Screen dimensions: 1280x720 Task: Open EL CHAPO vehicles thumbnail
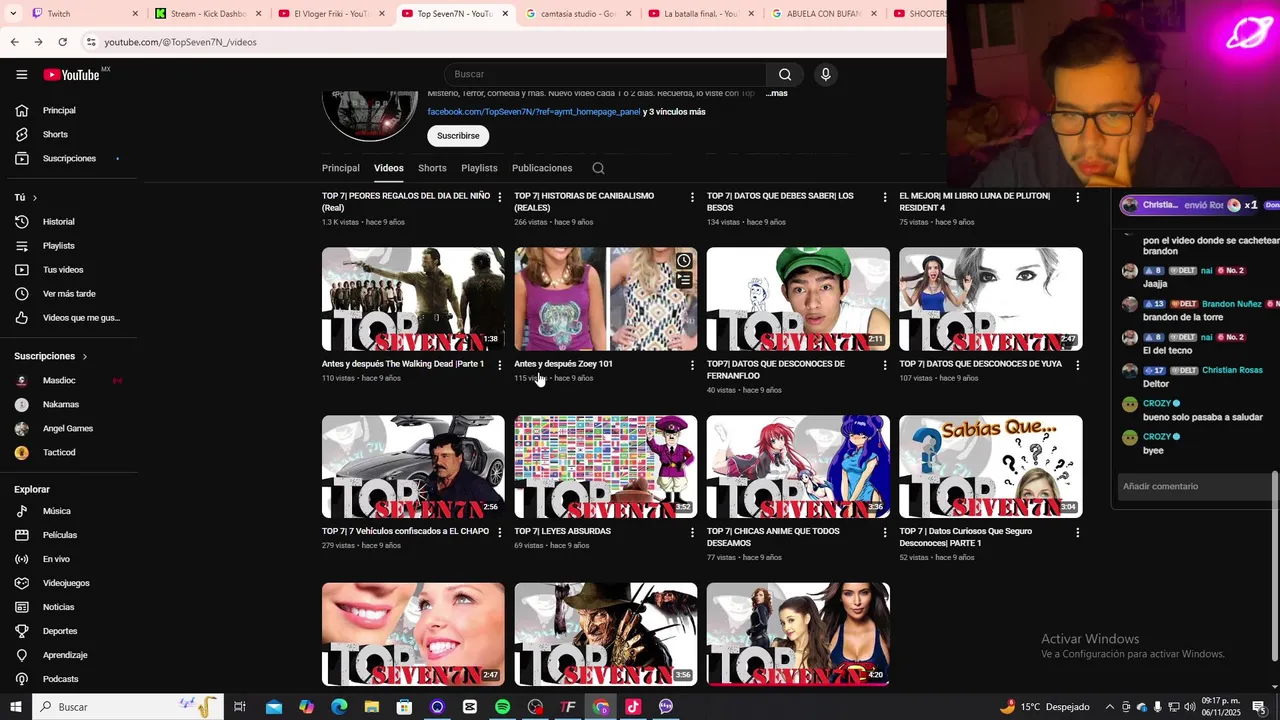pos(413,467)
